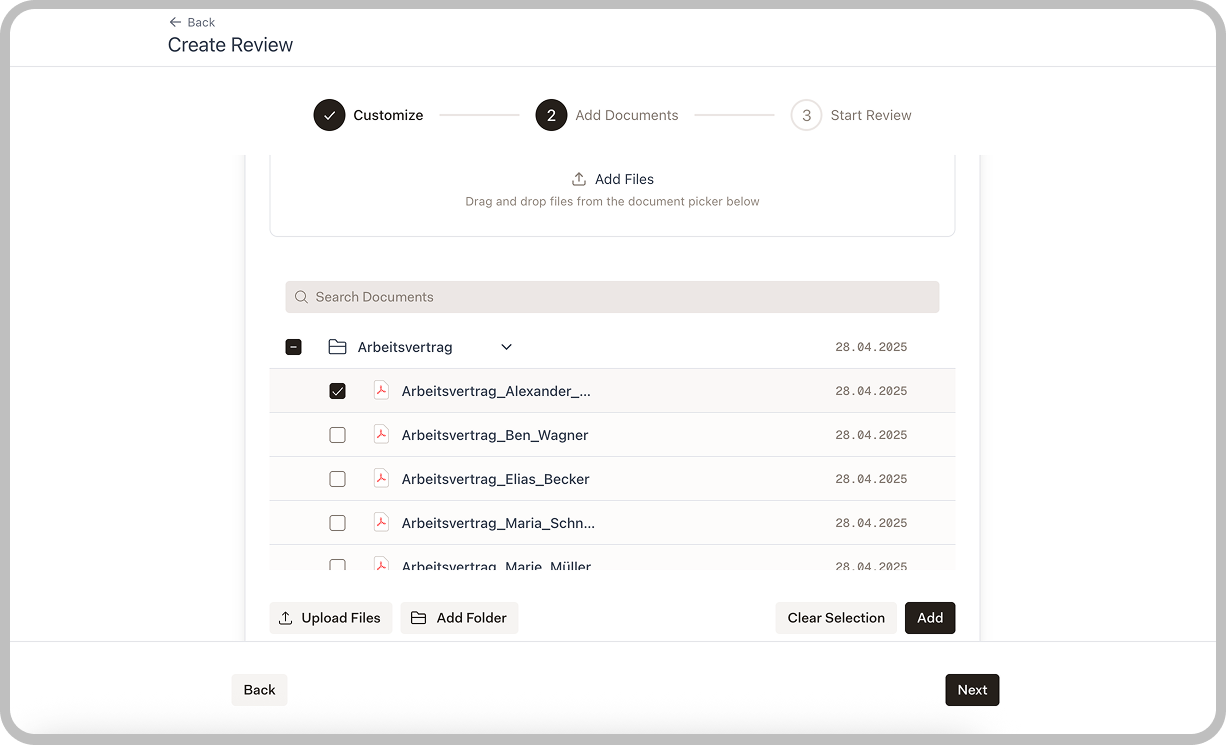Image resolution: width=1226 pixels, height=745 pixels.
Task: Click the checkmark circle on the Customize step
Action: coord(329,115)
